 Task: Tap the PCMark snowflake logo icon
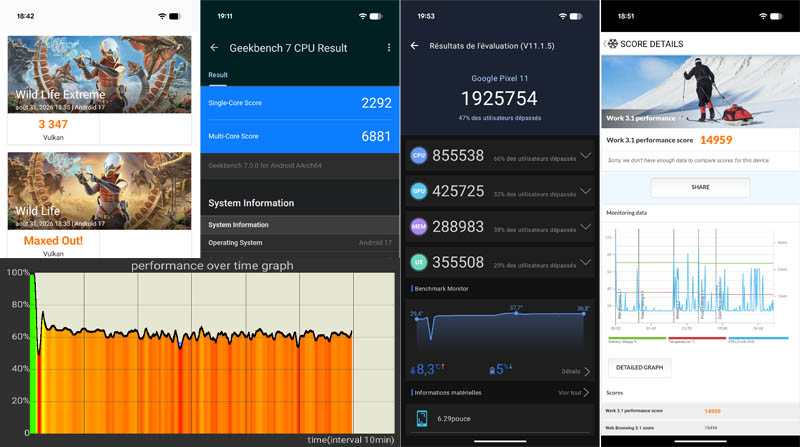[612, 44]
